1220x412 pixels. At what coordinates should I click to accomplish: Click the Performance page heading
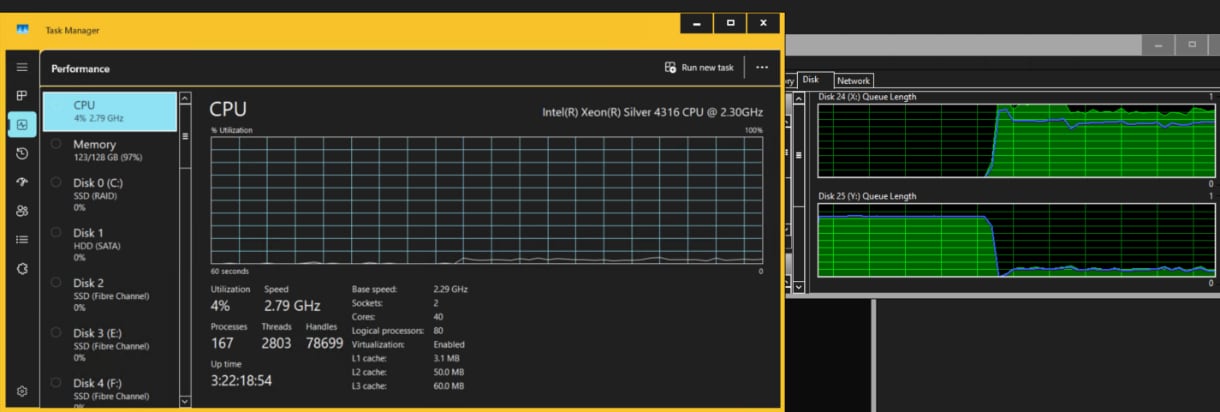80,69
